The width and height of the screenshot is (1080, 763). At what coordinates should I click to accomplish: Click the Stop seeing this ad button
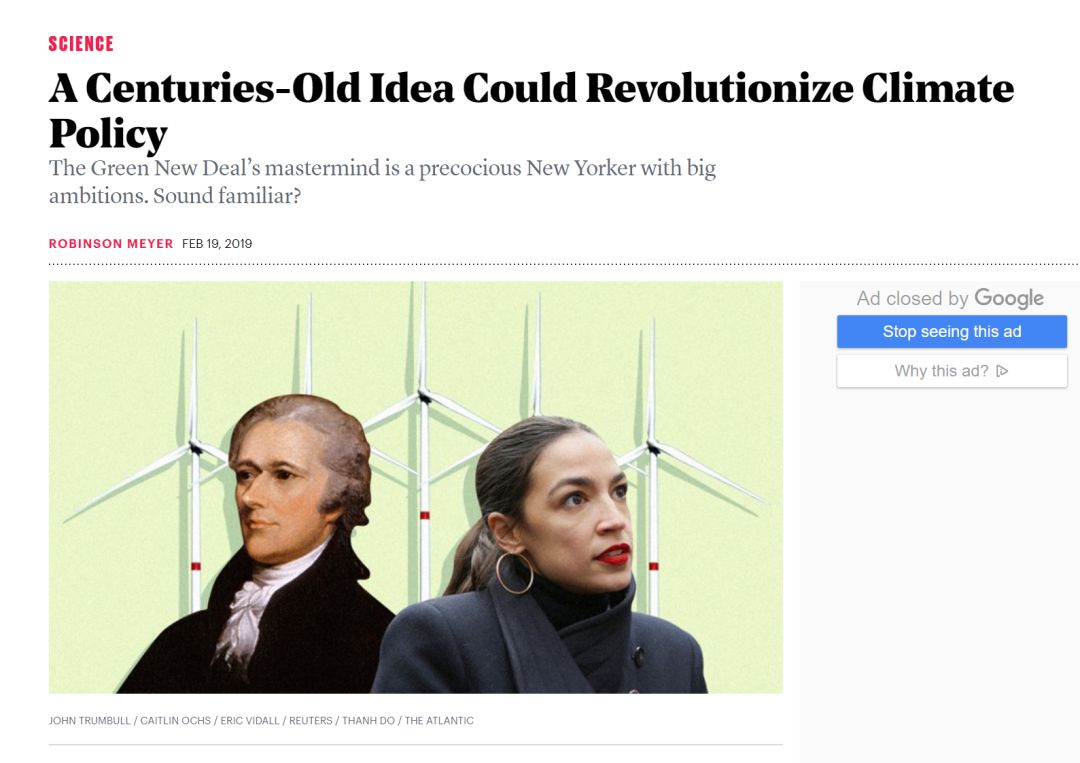coord(952,331)
